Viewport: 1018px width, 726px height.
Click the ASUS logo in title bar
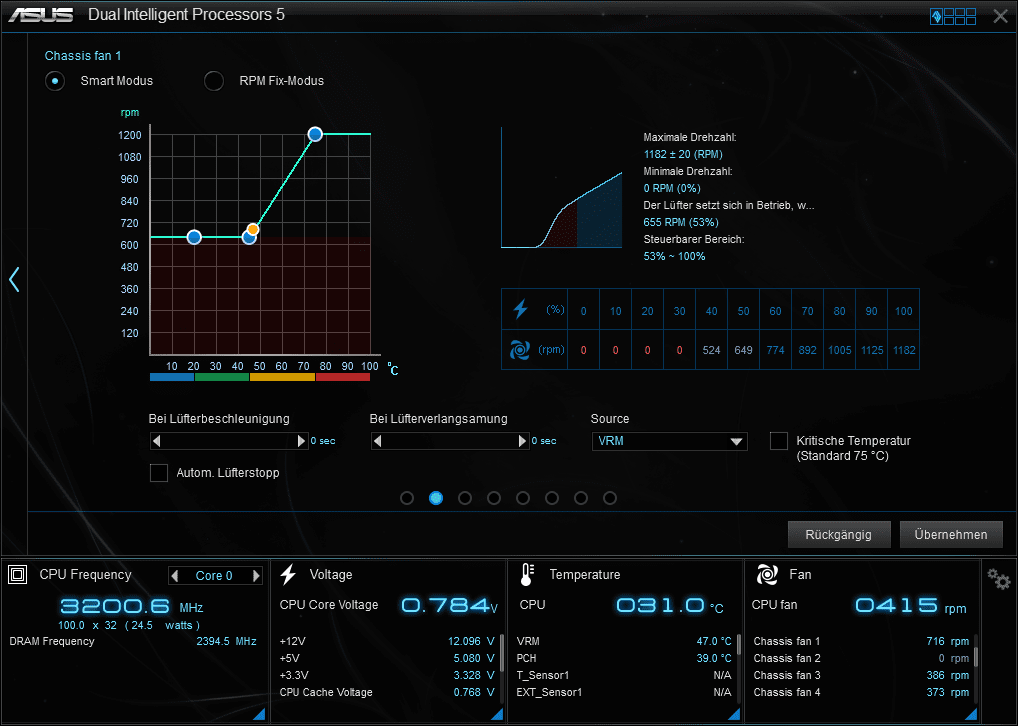pyautogui.click(x=40, y=15)
